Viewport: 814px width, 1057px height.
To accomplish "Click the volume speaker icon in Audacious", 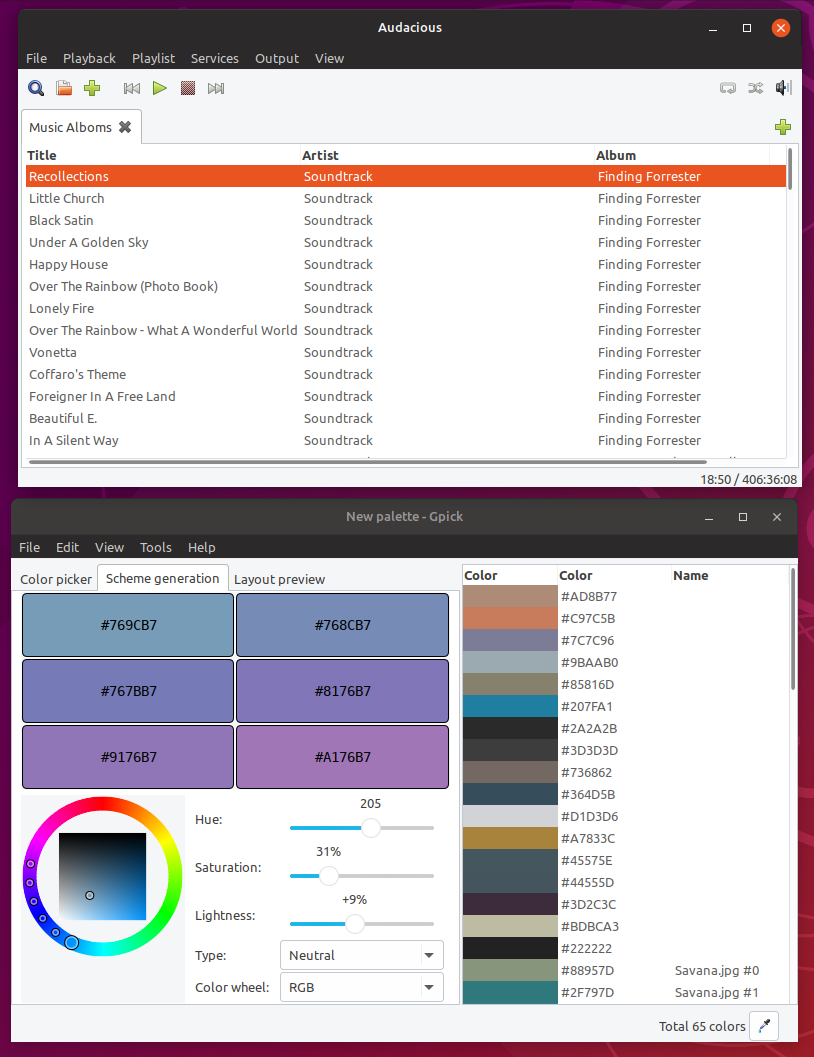I will tap(783, 88).
